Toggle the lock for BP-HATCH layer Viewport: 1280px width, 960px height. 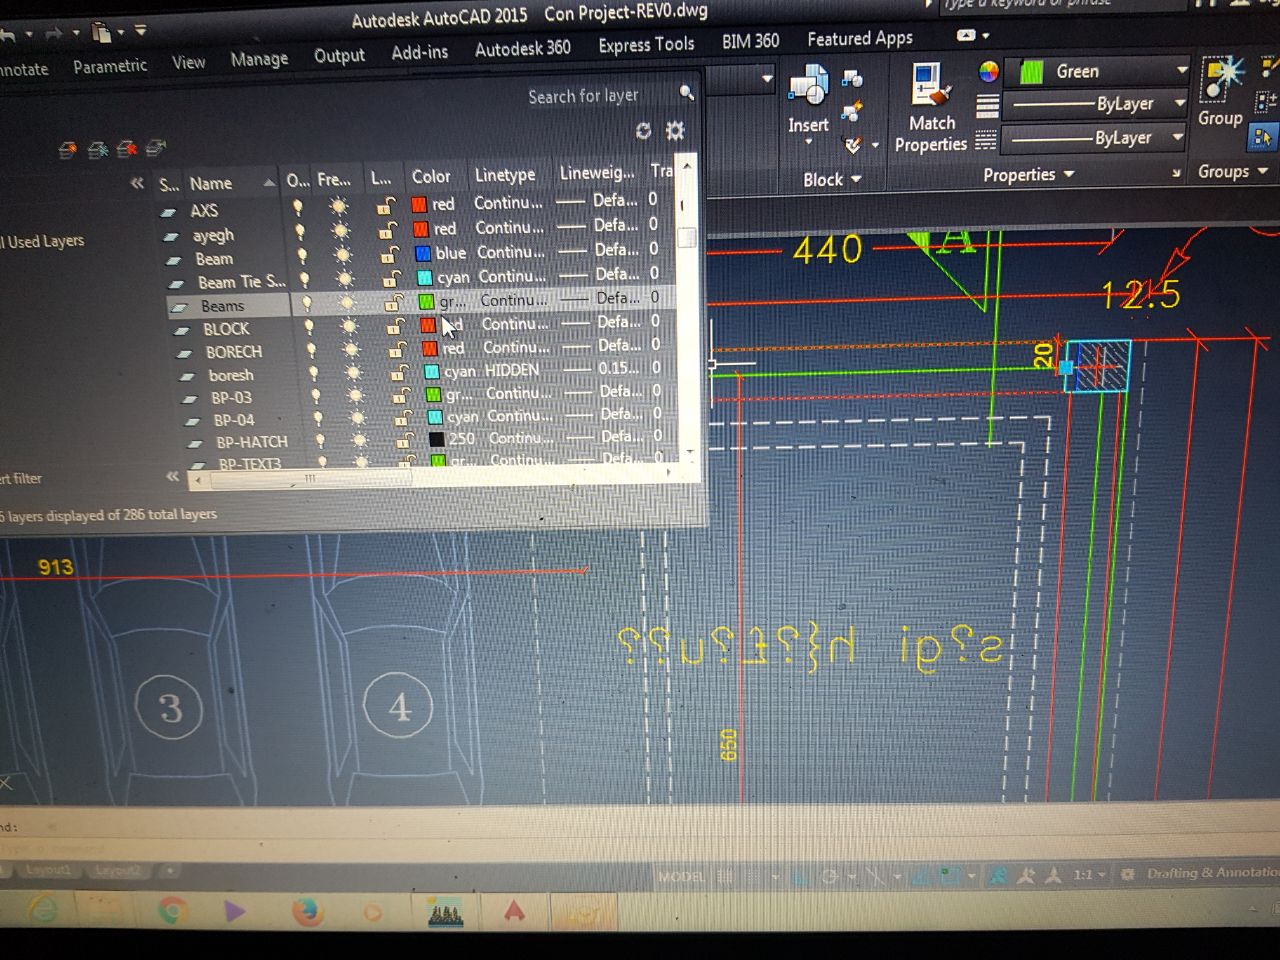[406, 439]
